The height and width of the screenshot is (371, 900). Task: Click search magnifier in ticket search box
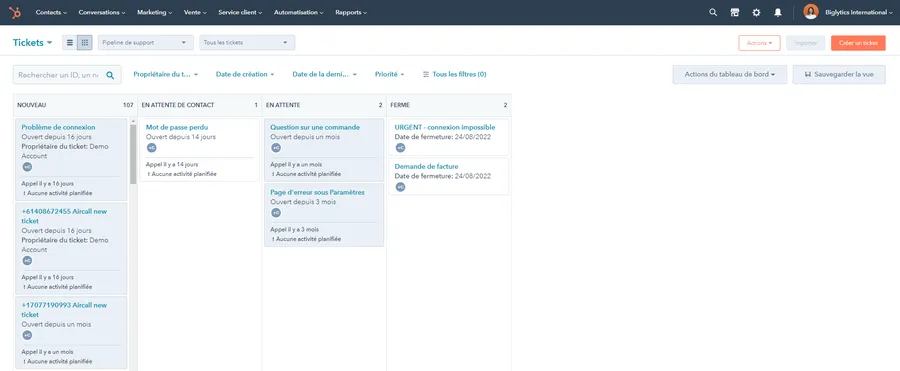coord(110,75)
